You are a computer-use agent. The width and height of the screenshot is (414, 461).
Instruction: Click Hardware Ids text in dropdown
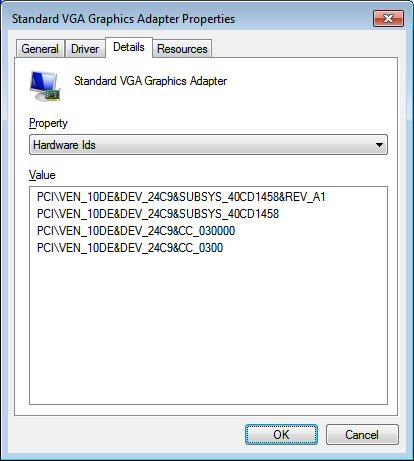click(64, 145)
